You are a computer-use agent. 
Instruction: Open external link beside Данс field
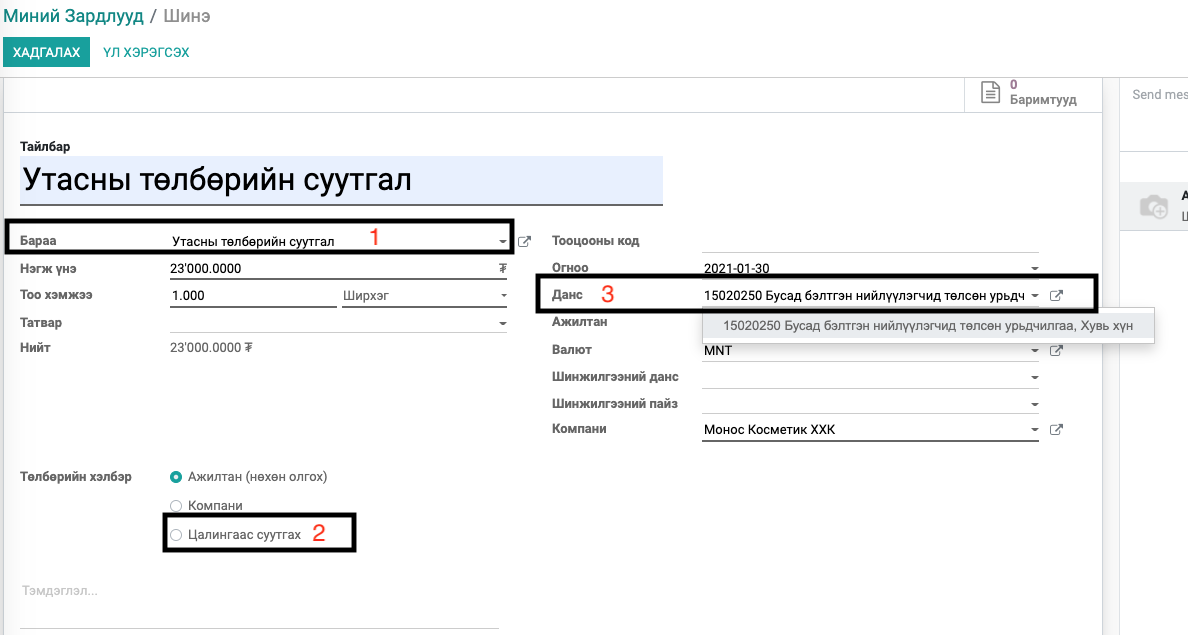(1056, 296)
